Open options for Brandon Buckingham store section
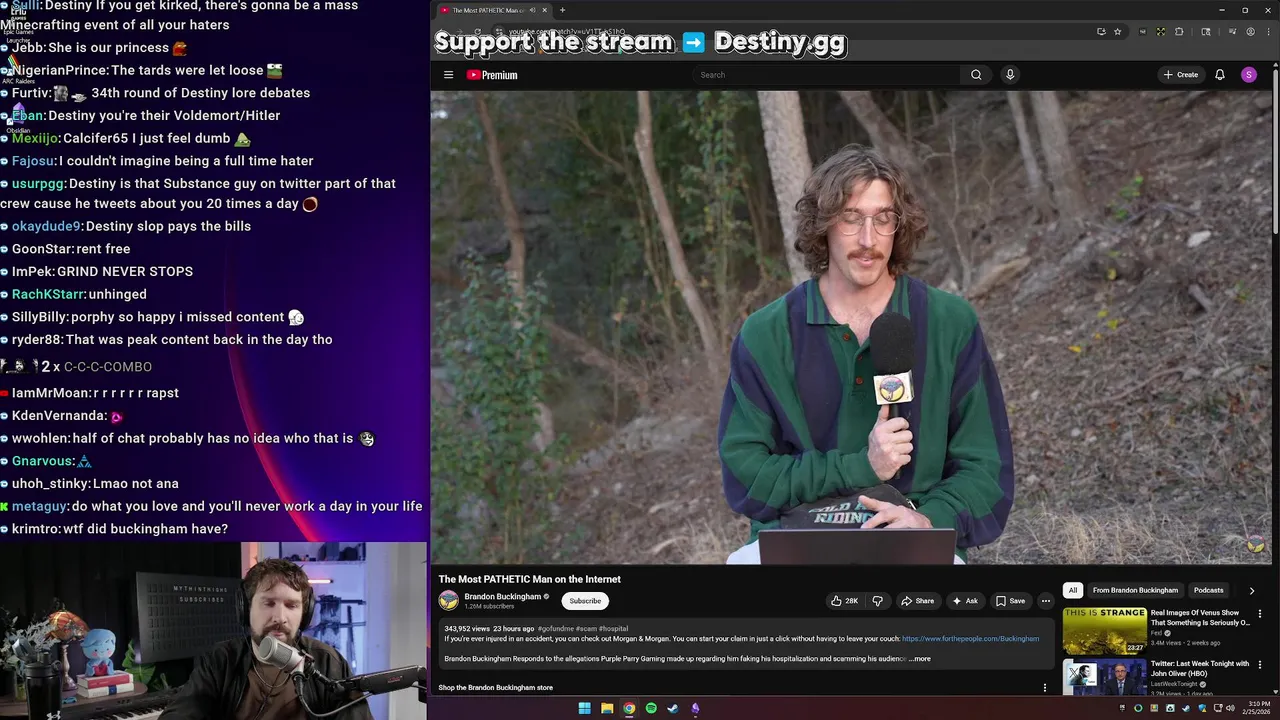 (1045, 688)
